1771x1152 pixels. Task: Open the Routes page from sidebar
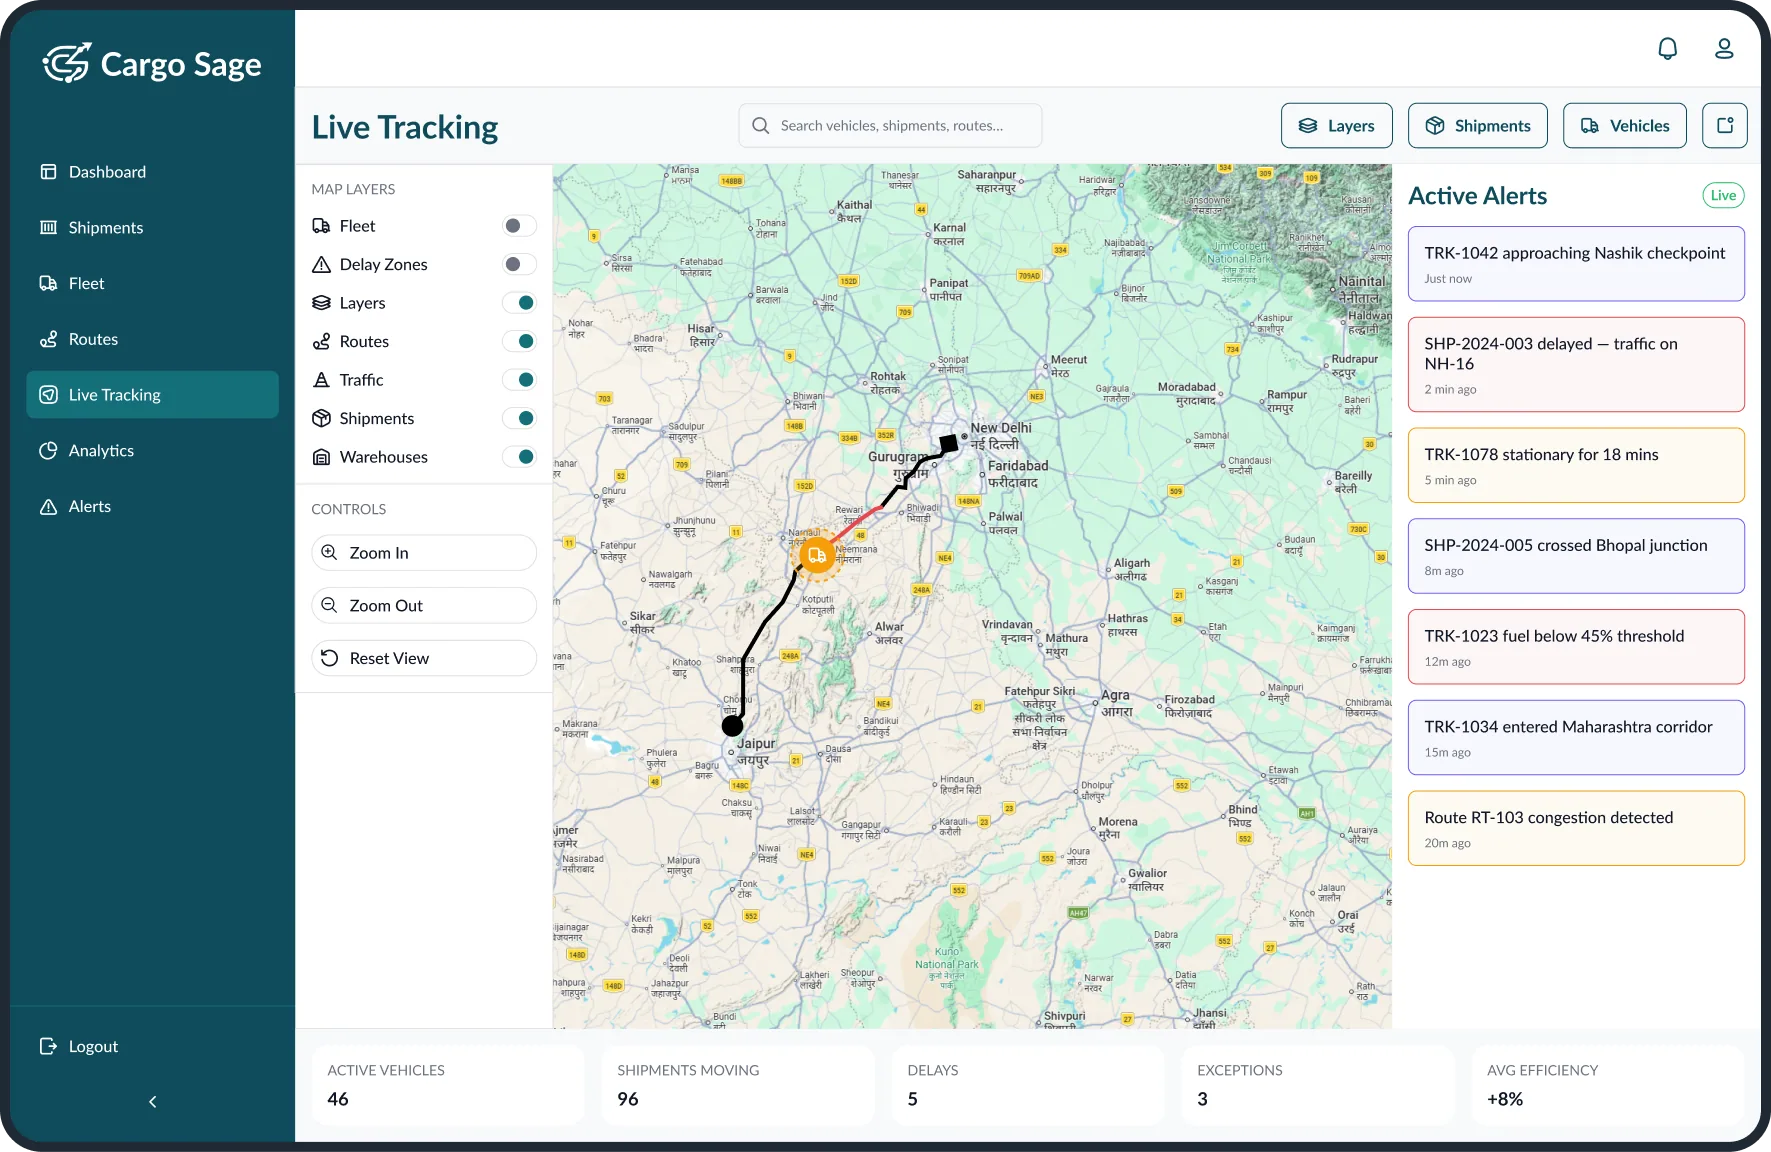[x=92, y=338]
